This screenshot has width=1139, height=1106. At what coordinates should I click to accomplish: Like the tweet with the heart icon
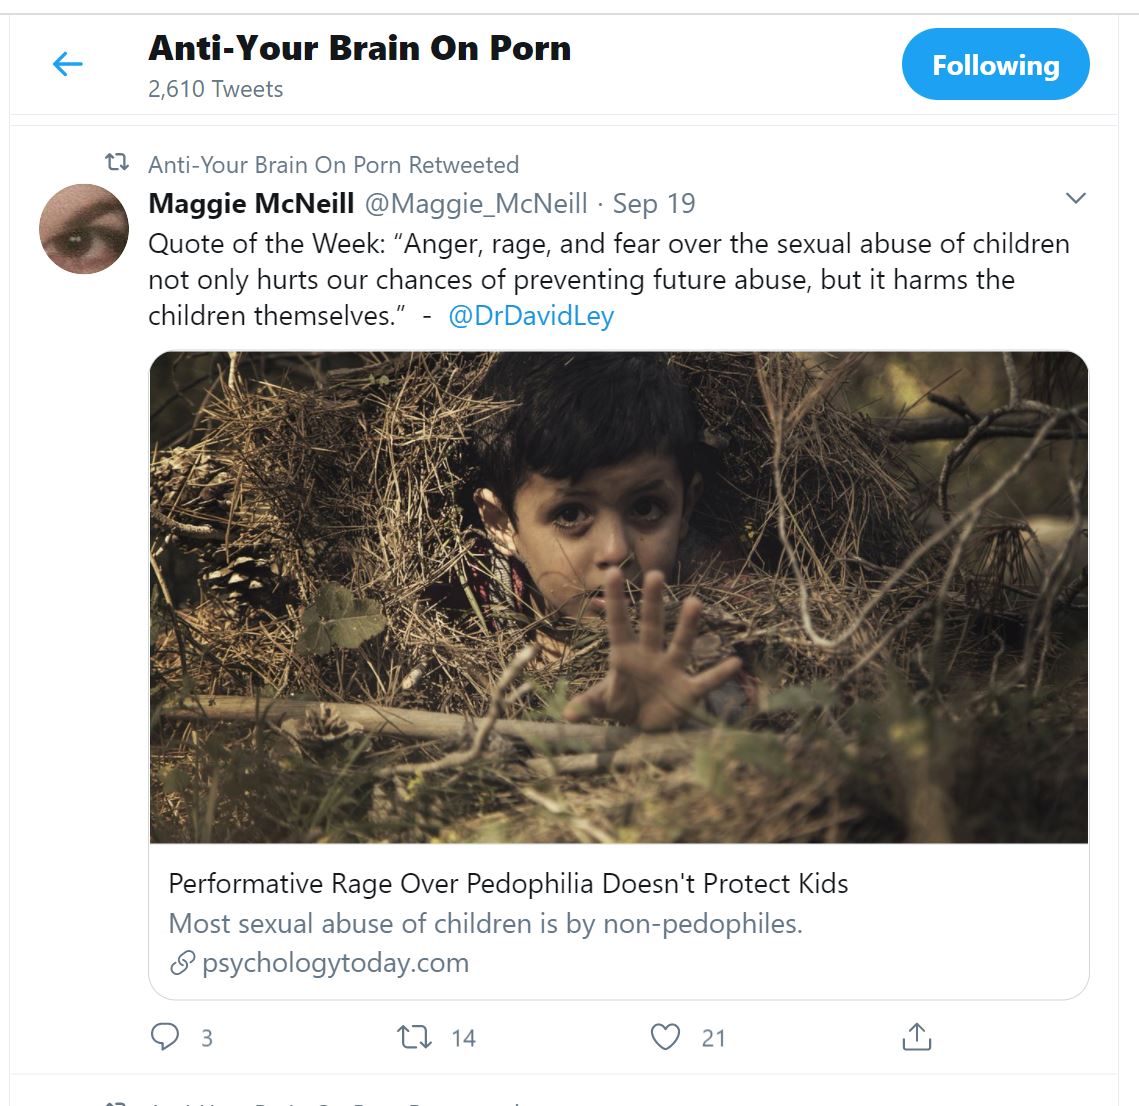click(665, 1037)
